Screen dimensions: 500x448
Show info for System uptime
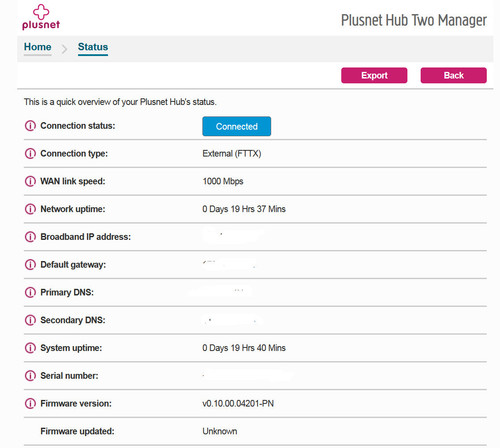30,348
